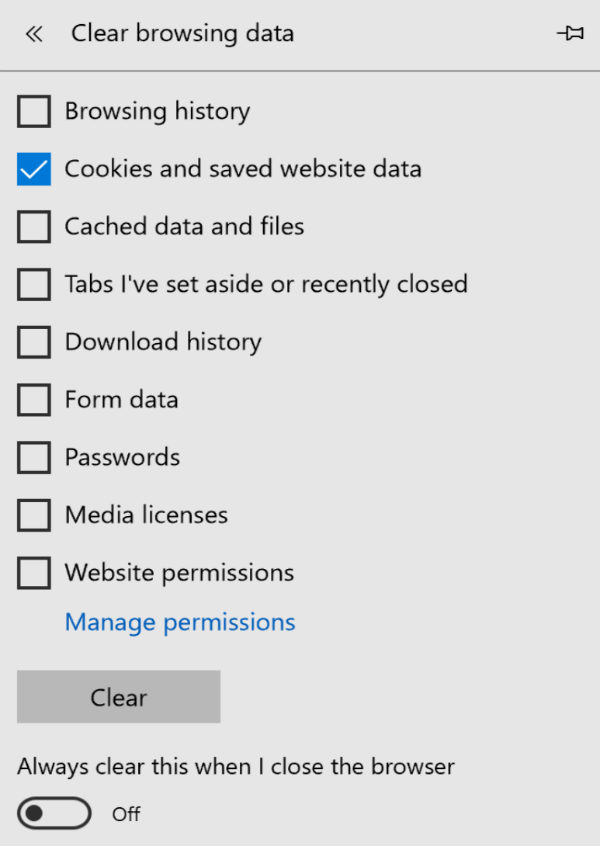Check the Website permissions checkbox
Screen dimensions: 600x846
click(x=34, y=574)
